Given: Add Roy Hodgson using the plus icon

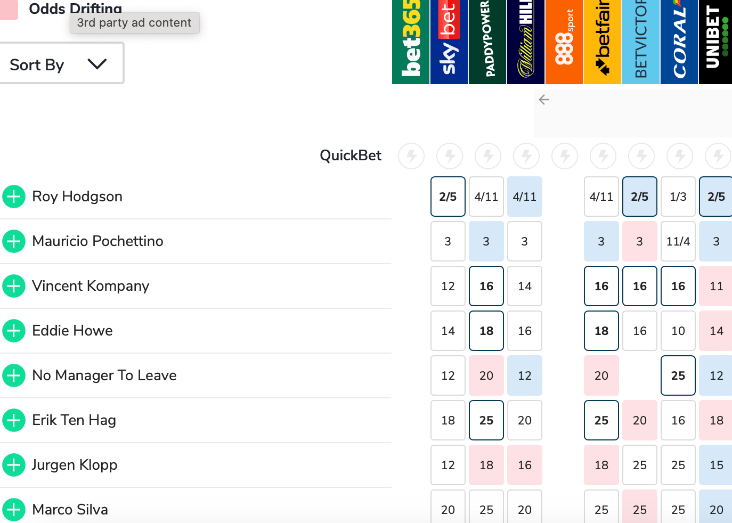Looking at the screenshot, I should (13, 197).
